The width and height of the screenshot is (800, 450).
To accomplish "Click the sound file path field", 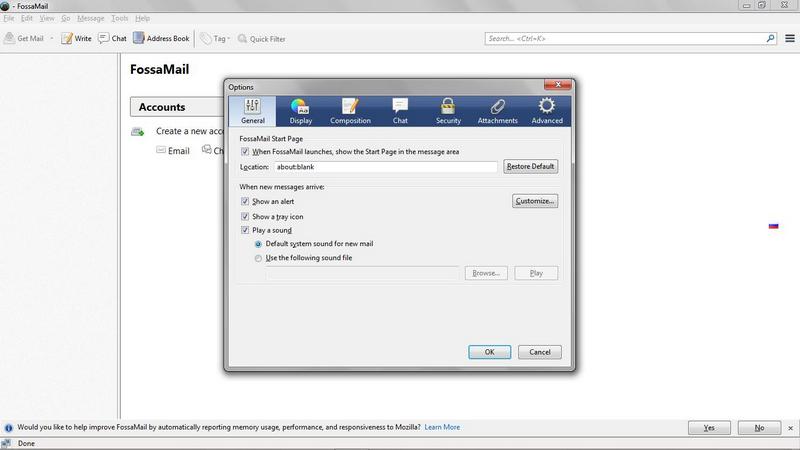I will click(x=362, y=273).
